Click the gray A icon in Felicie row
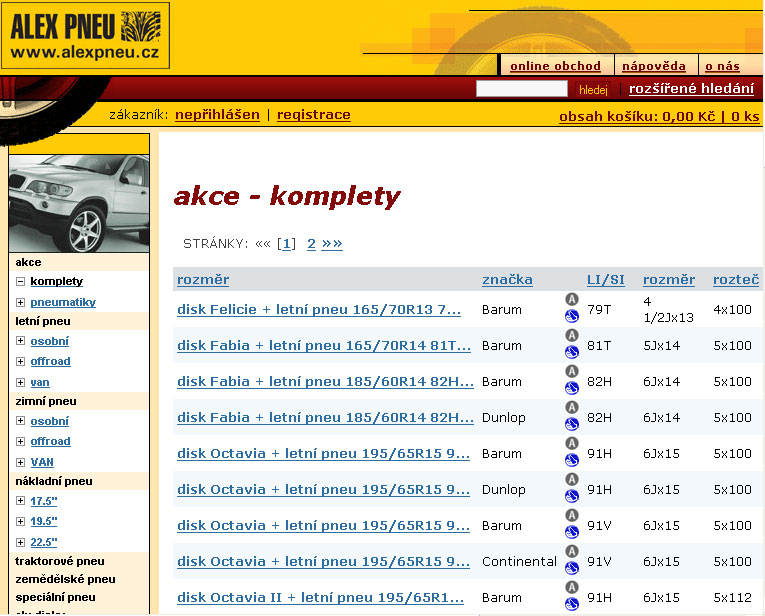The width and height of the screenshot is (765, 616). coord(572,299)
